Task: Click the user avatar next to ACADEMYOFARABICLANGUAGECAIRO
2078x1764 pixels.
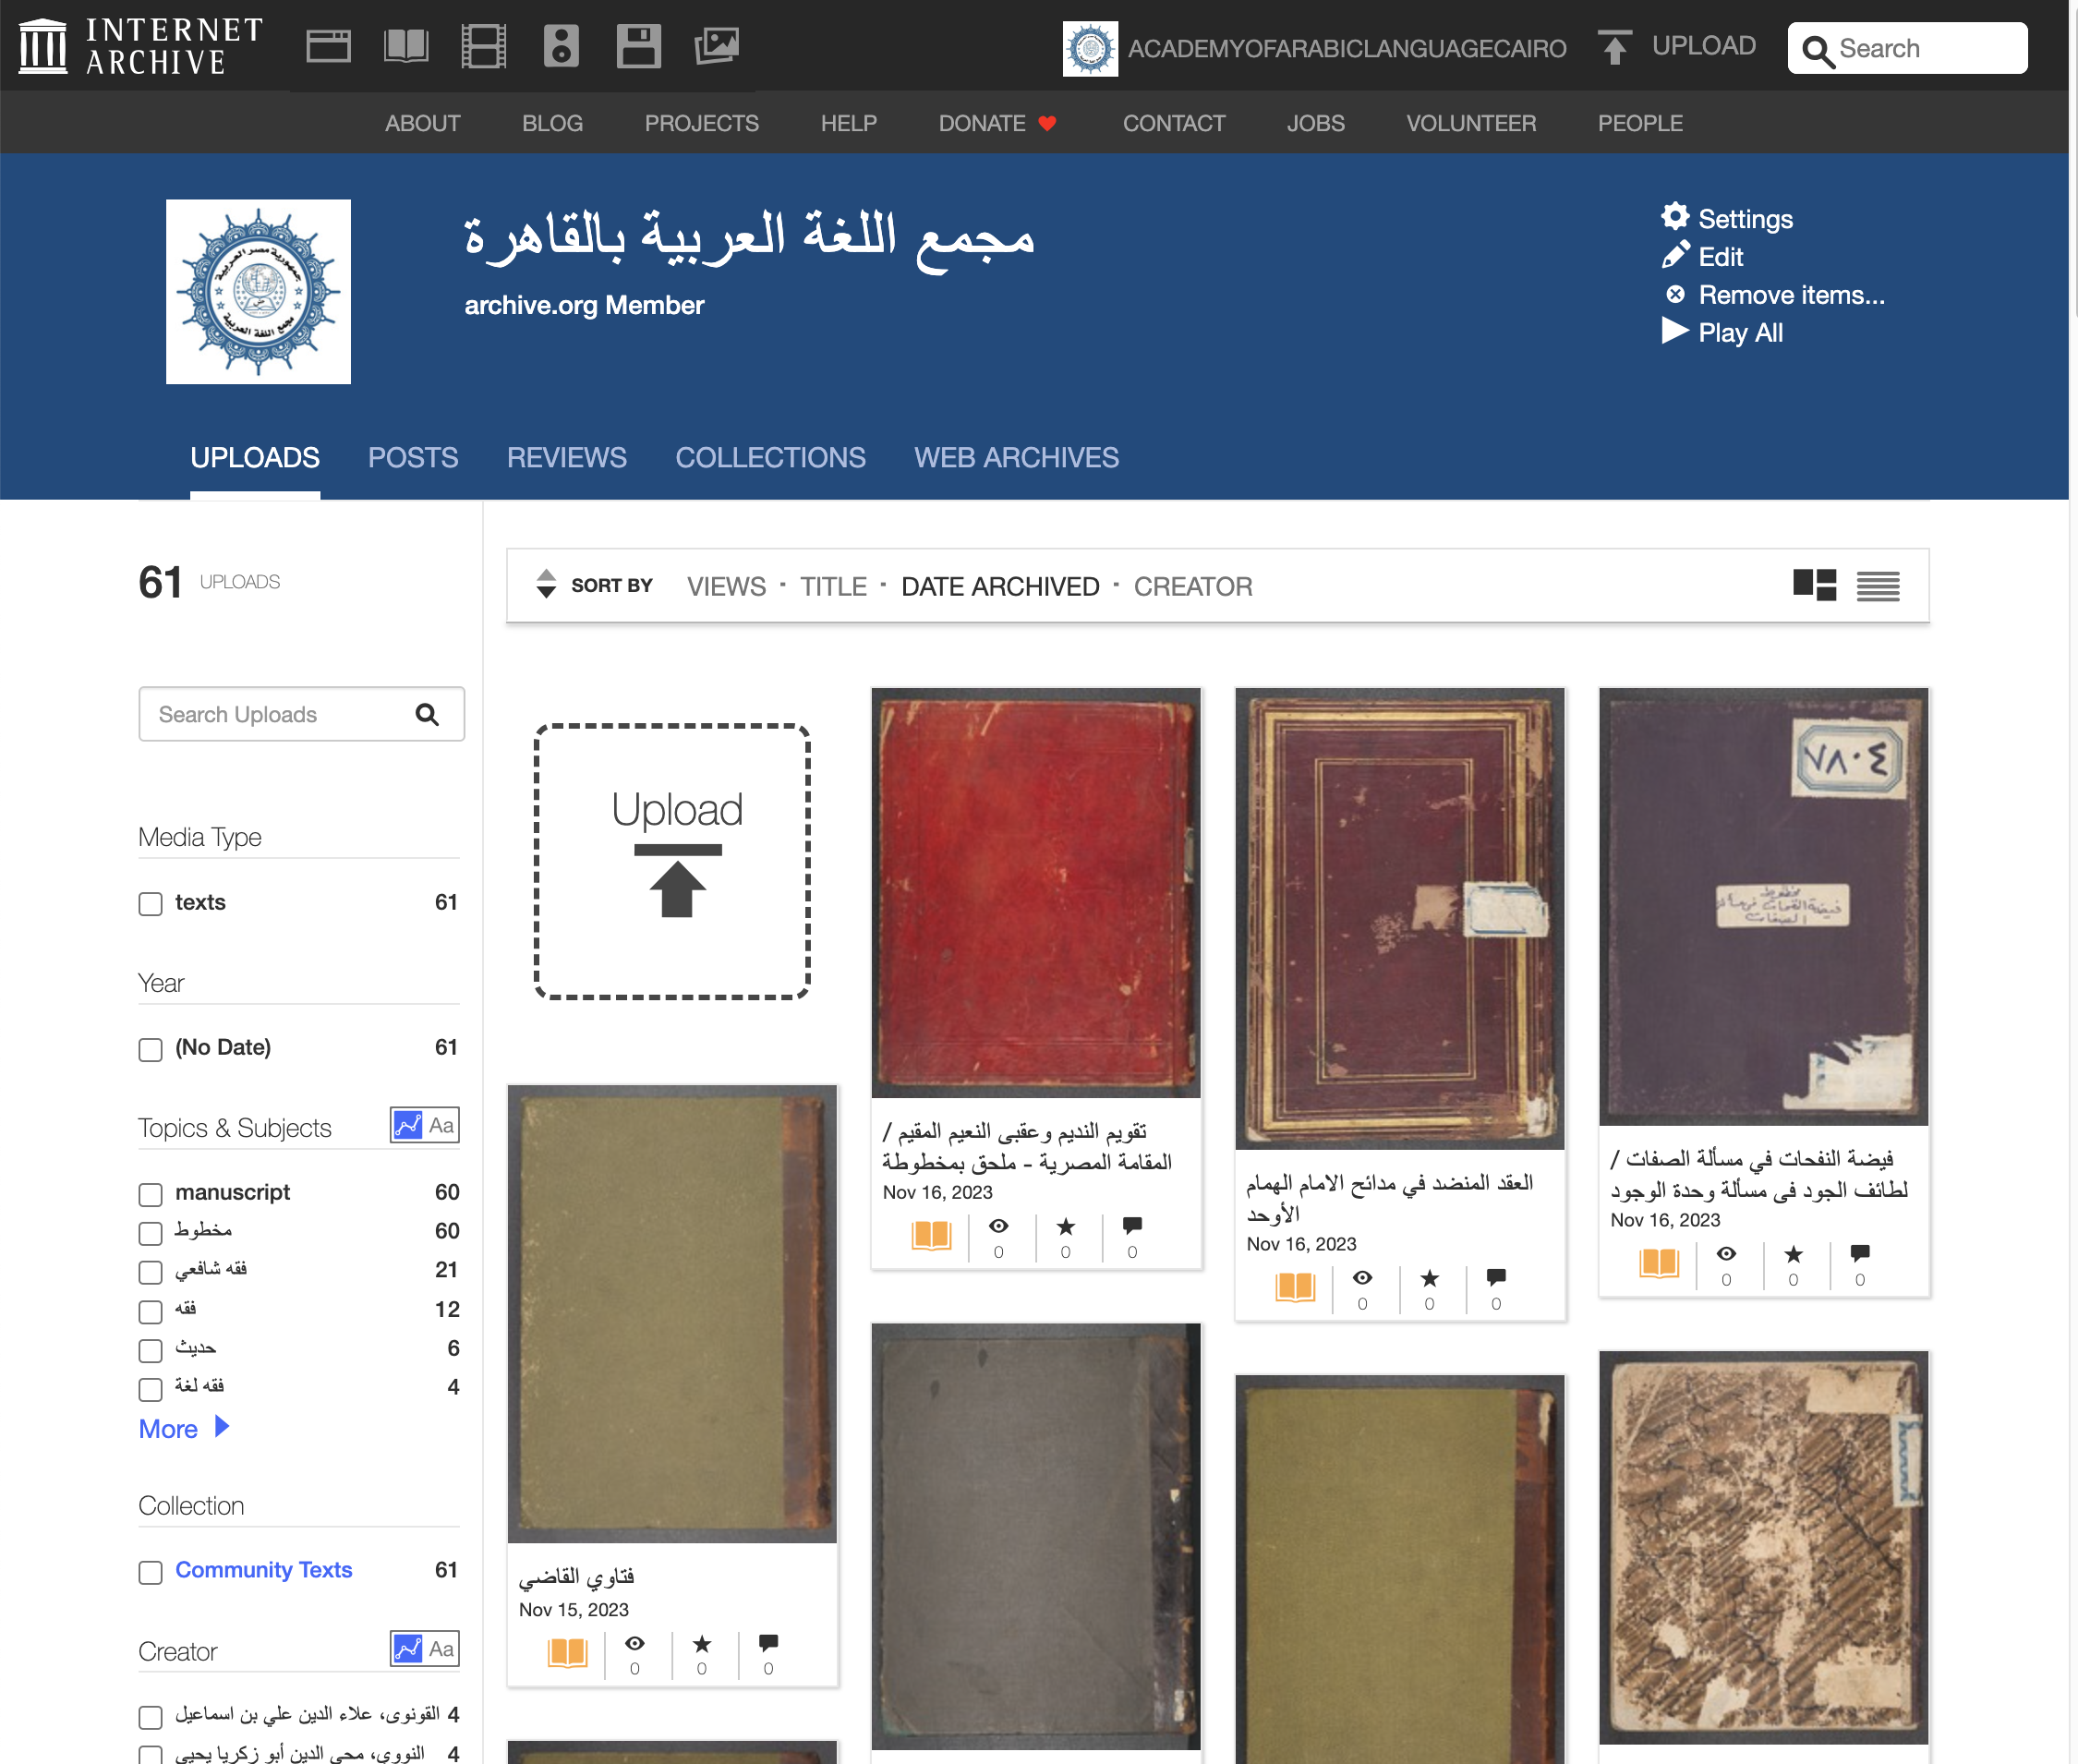Action: 1090,48
